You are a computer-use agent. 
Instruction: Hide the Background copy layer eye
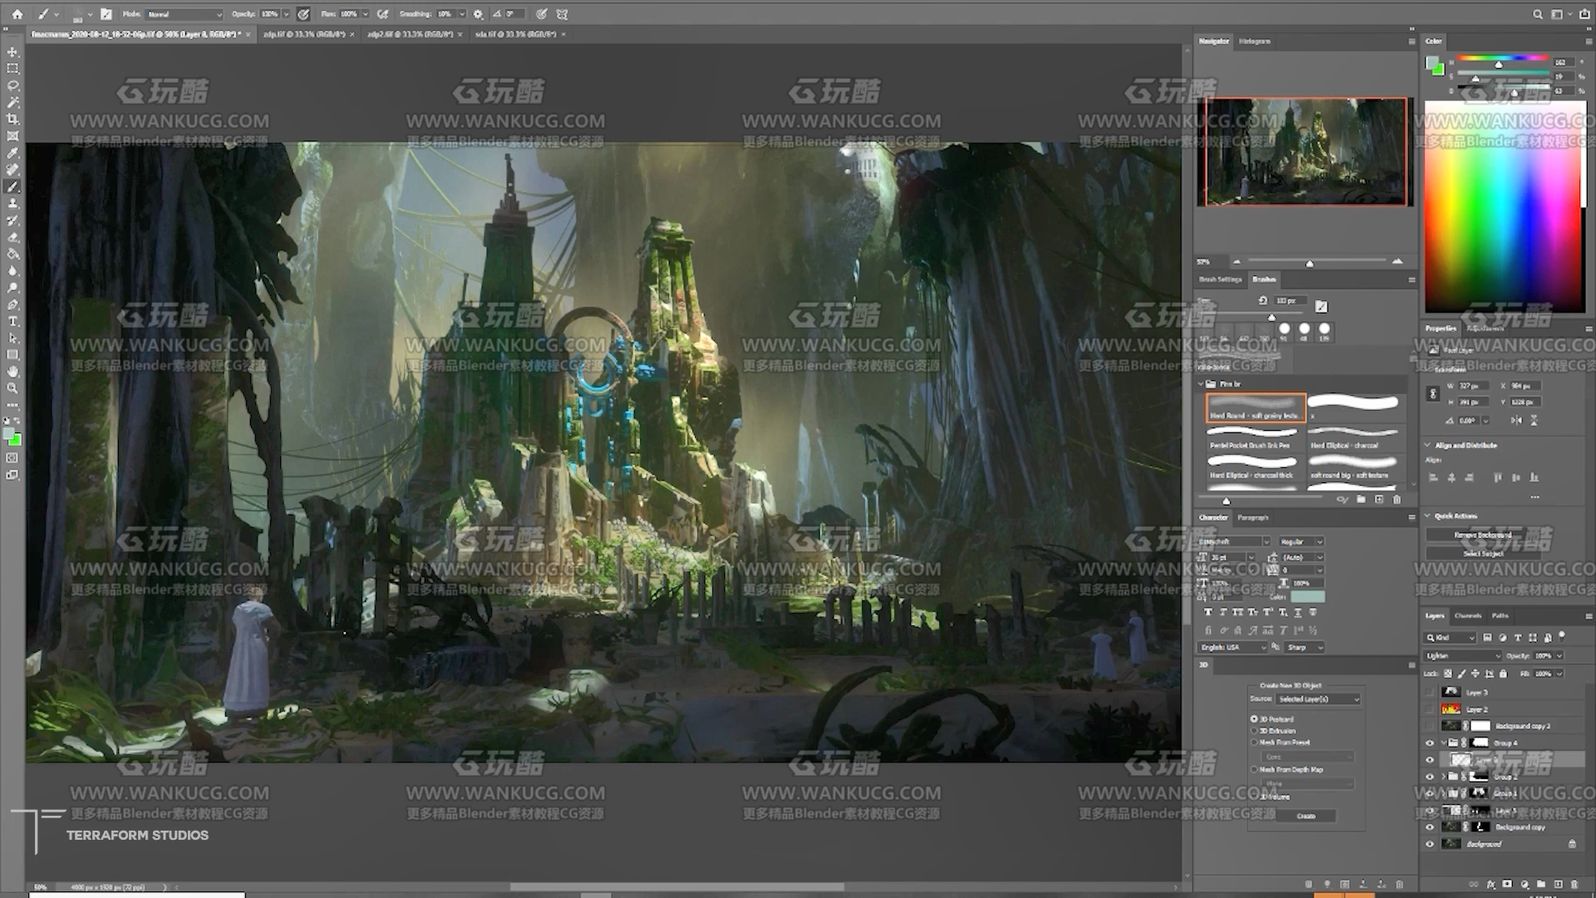click(x=1430, y=827)
